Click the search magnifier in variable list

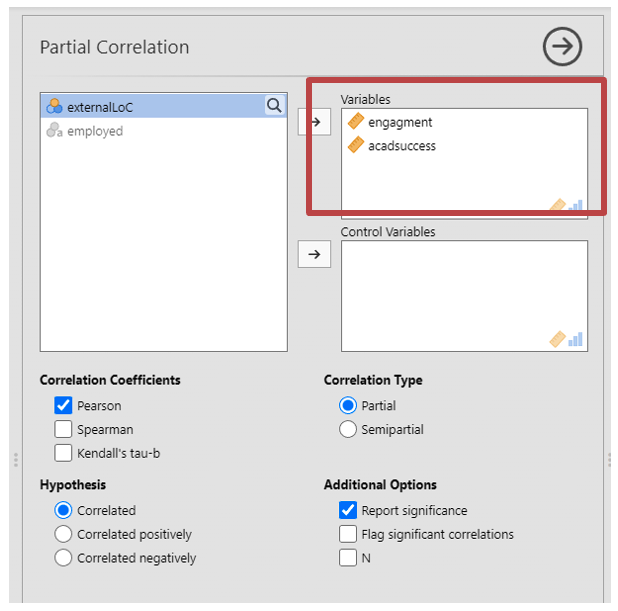pos(274,106)
